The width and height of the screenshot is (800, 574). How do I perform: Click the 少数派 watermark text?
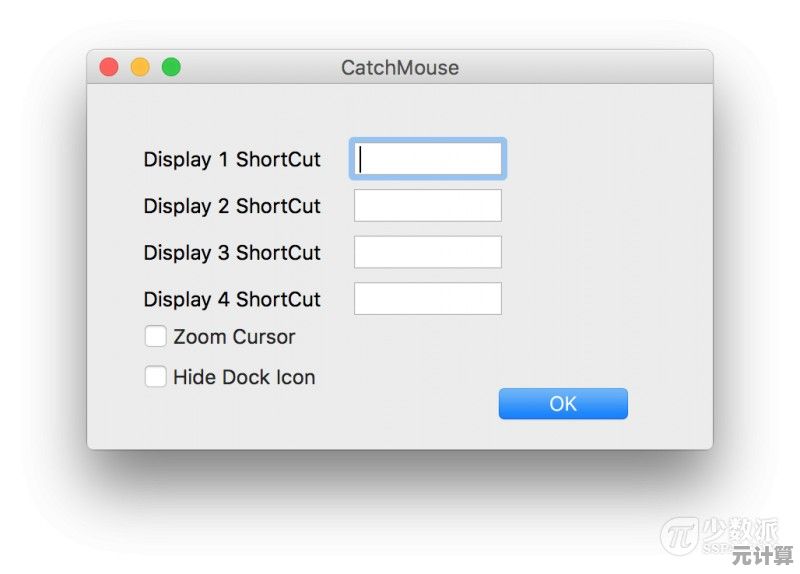[741, 528]
